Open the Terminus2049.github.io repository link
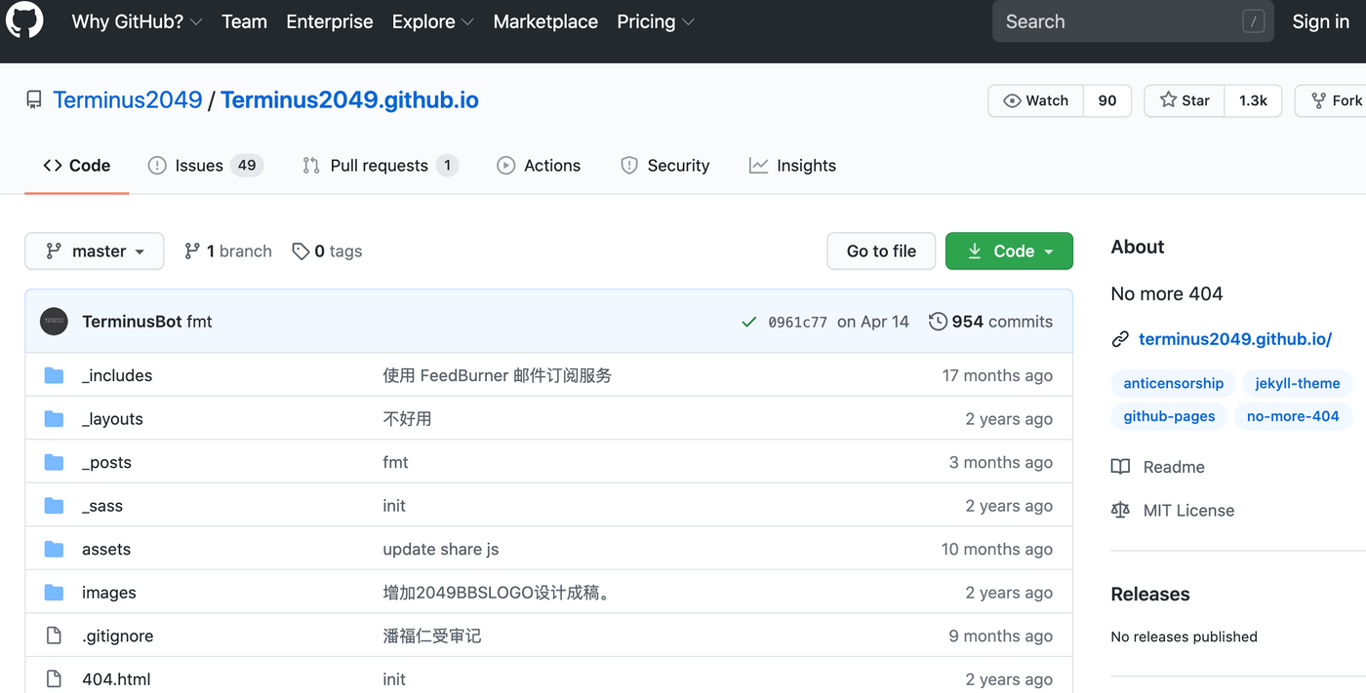Screen dimensions: 1366x693 click(350, 100)
